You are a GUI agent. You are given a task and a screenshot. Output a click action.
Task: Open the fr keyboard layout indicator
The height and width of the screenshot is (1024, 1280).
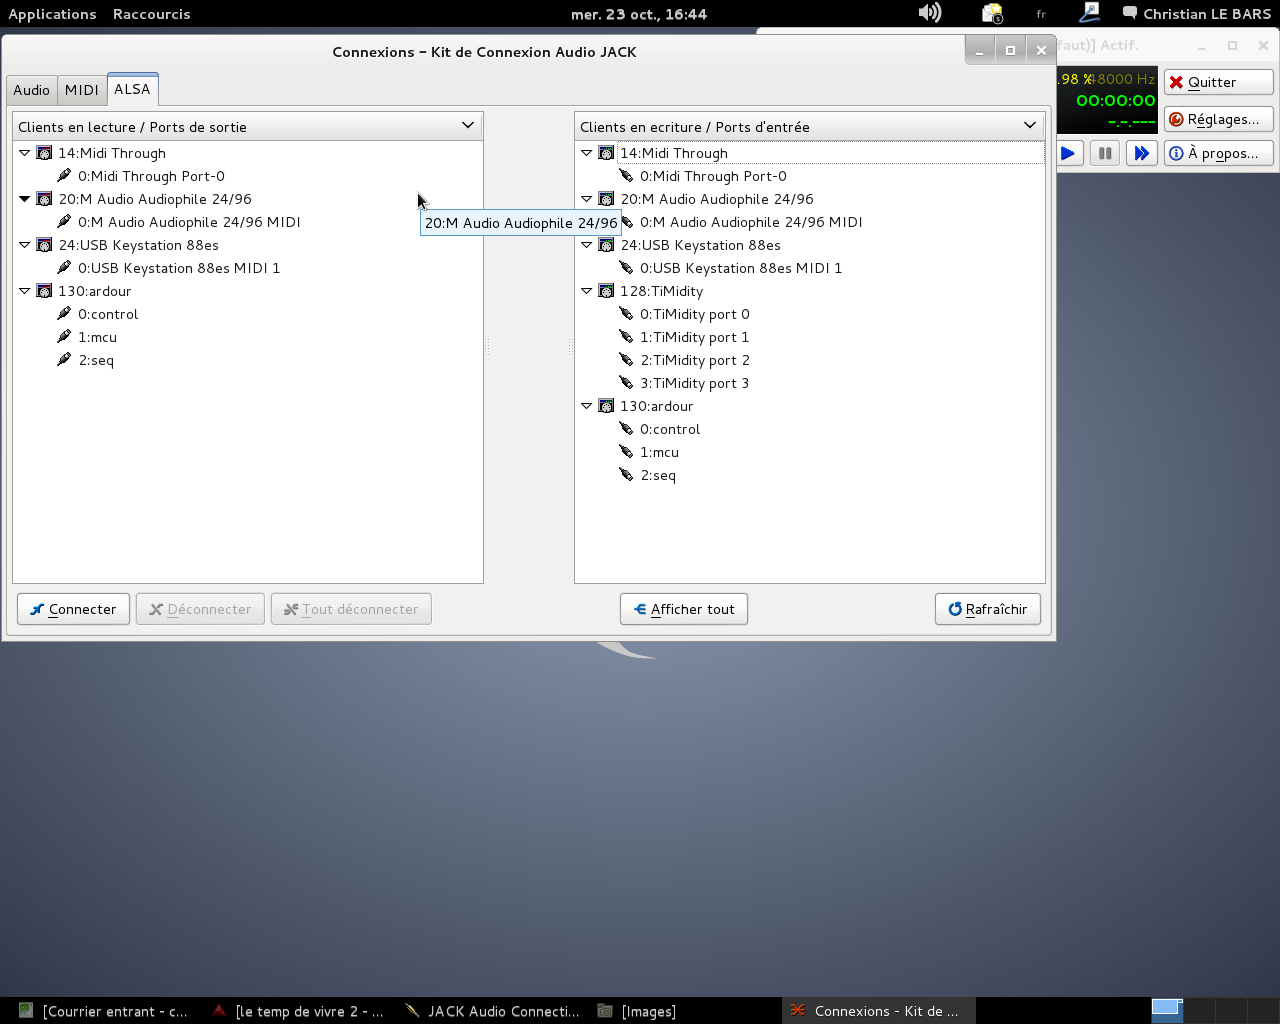[x=1041, y=14]
